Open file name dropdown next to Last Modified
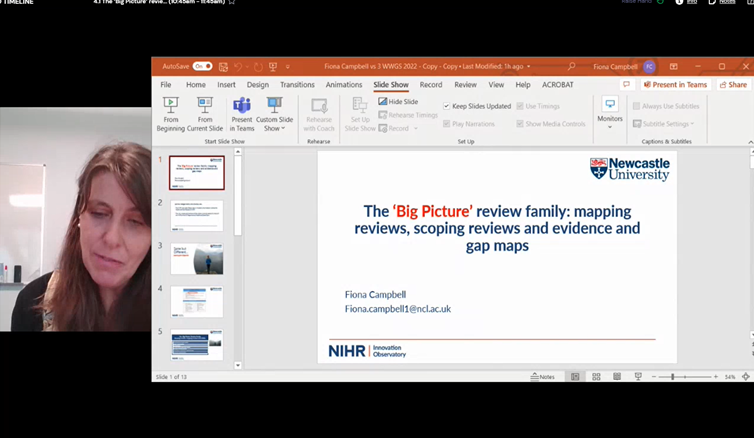754x438 pixels. point(528,67)
